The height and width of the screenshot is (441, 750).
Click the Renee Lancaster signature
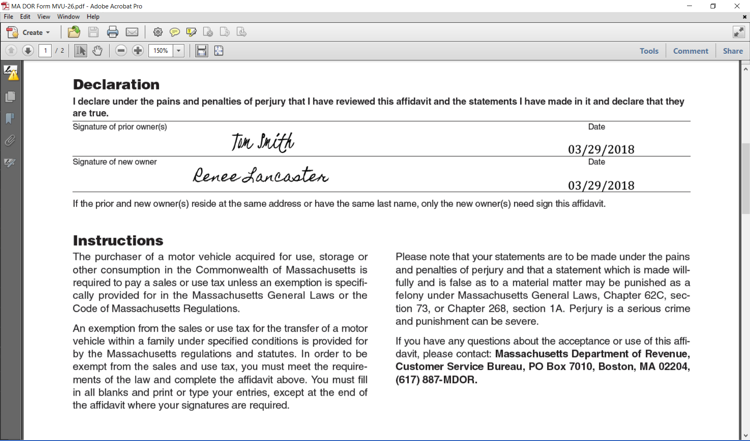[x=260, y=176]
